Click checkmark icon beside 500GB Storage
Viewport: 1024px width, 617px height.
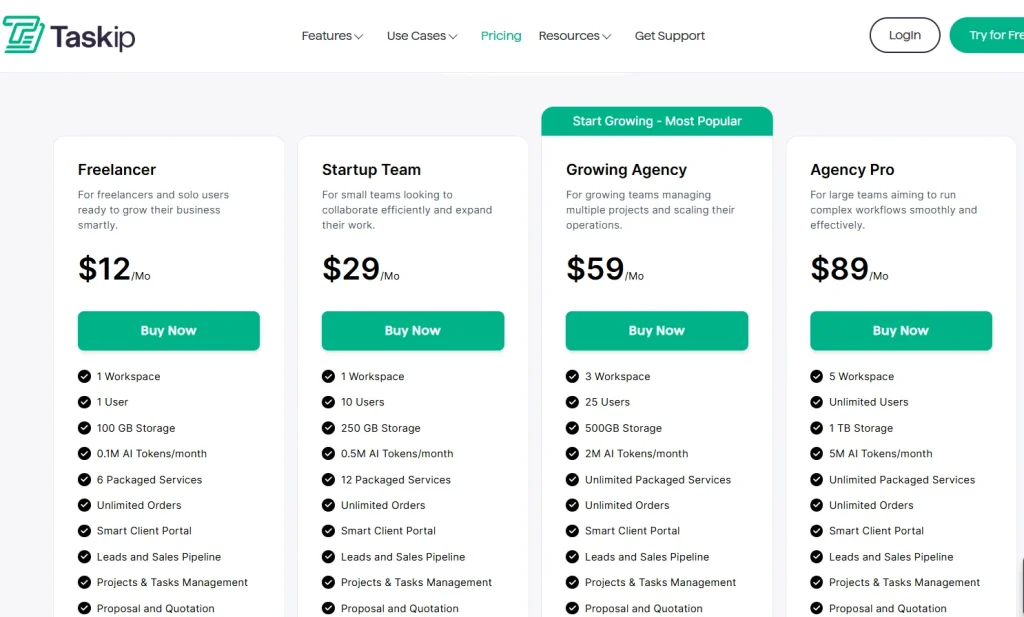coord(572,428)
